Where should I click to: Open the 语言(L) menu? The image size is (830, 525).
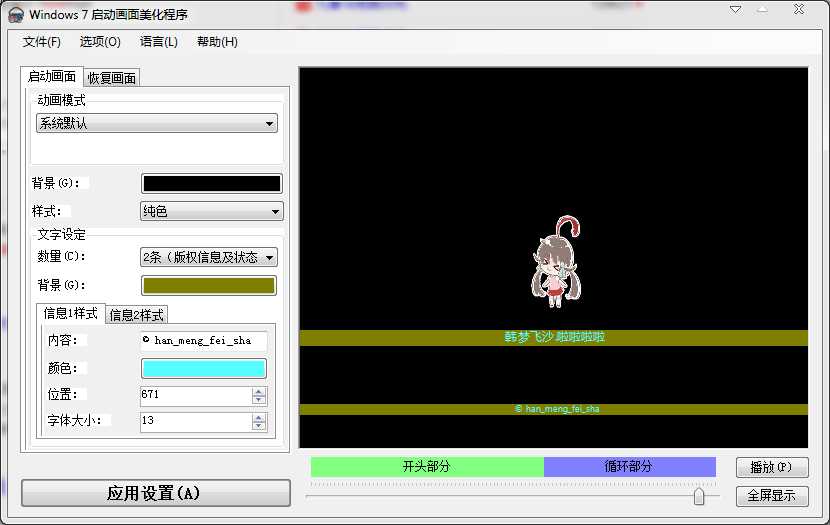(x=158, y=42)
